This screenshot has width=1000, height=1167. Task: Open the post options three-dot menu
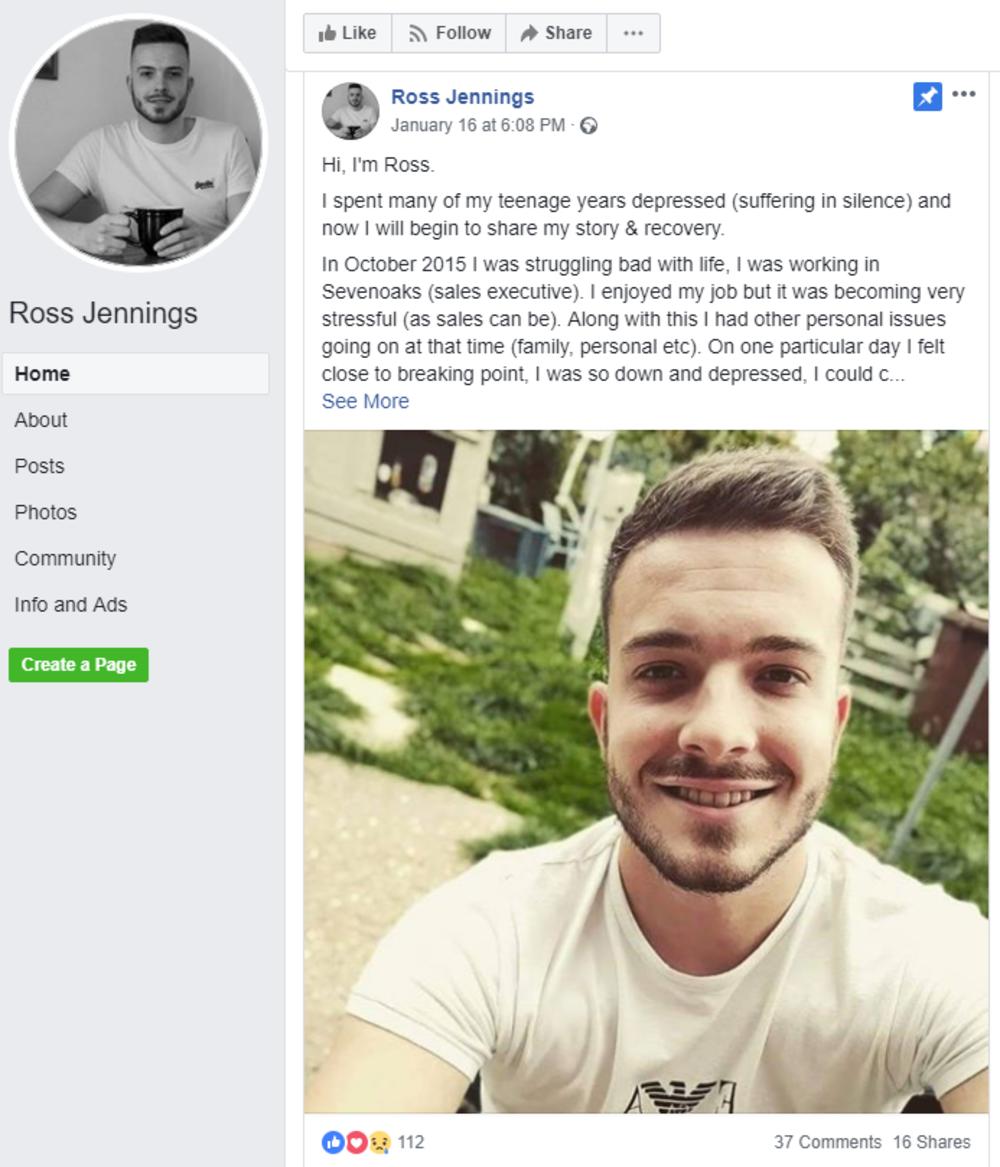pos(964,94)
